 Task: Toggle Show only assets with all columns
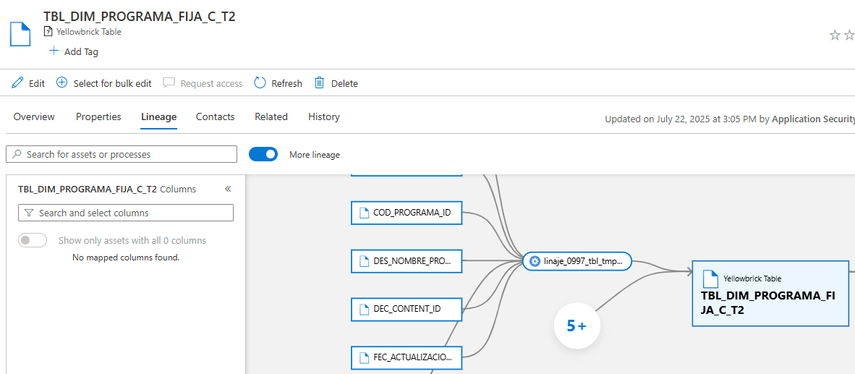coord(32,240)
